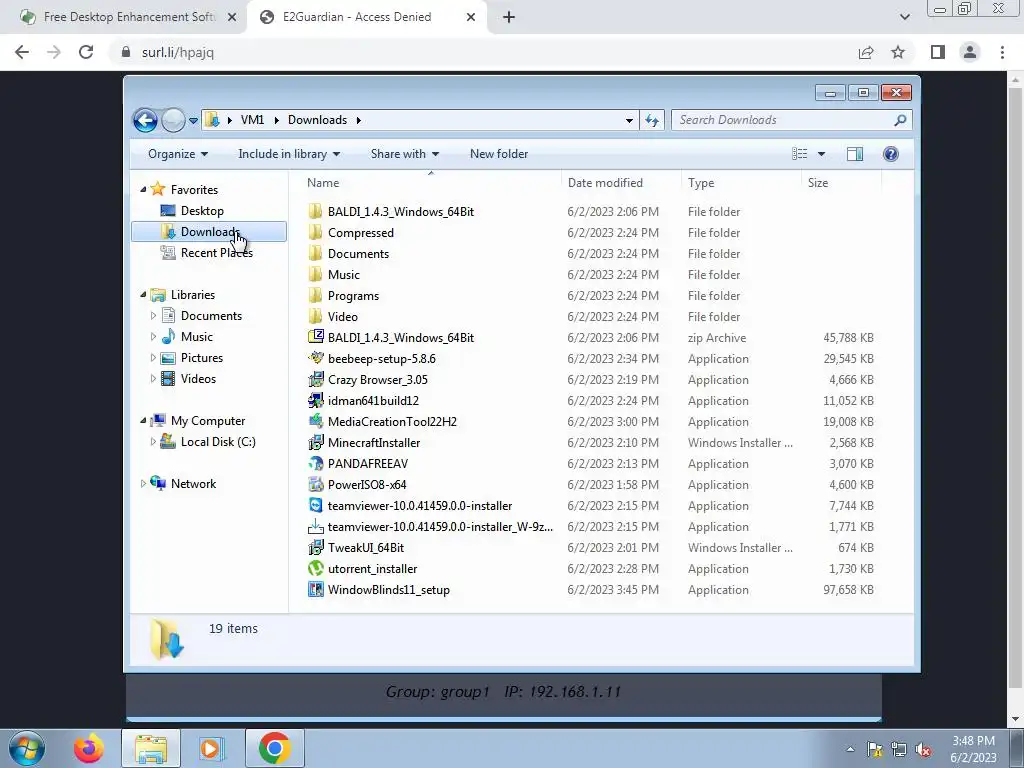Open the Include in library menu
Image resolution: width=1024 pixels, height=768 pixels.
pyautogui.click(x=289, y=154)
